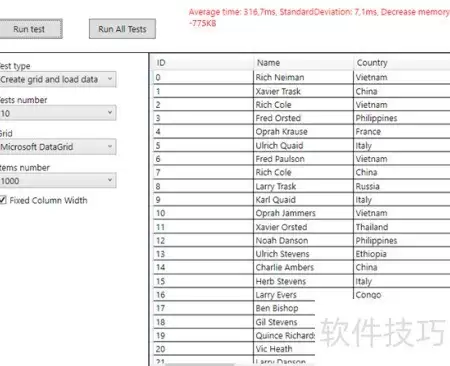Select the cell Quince Richards

click(284, 336)
